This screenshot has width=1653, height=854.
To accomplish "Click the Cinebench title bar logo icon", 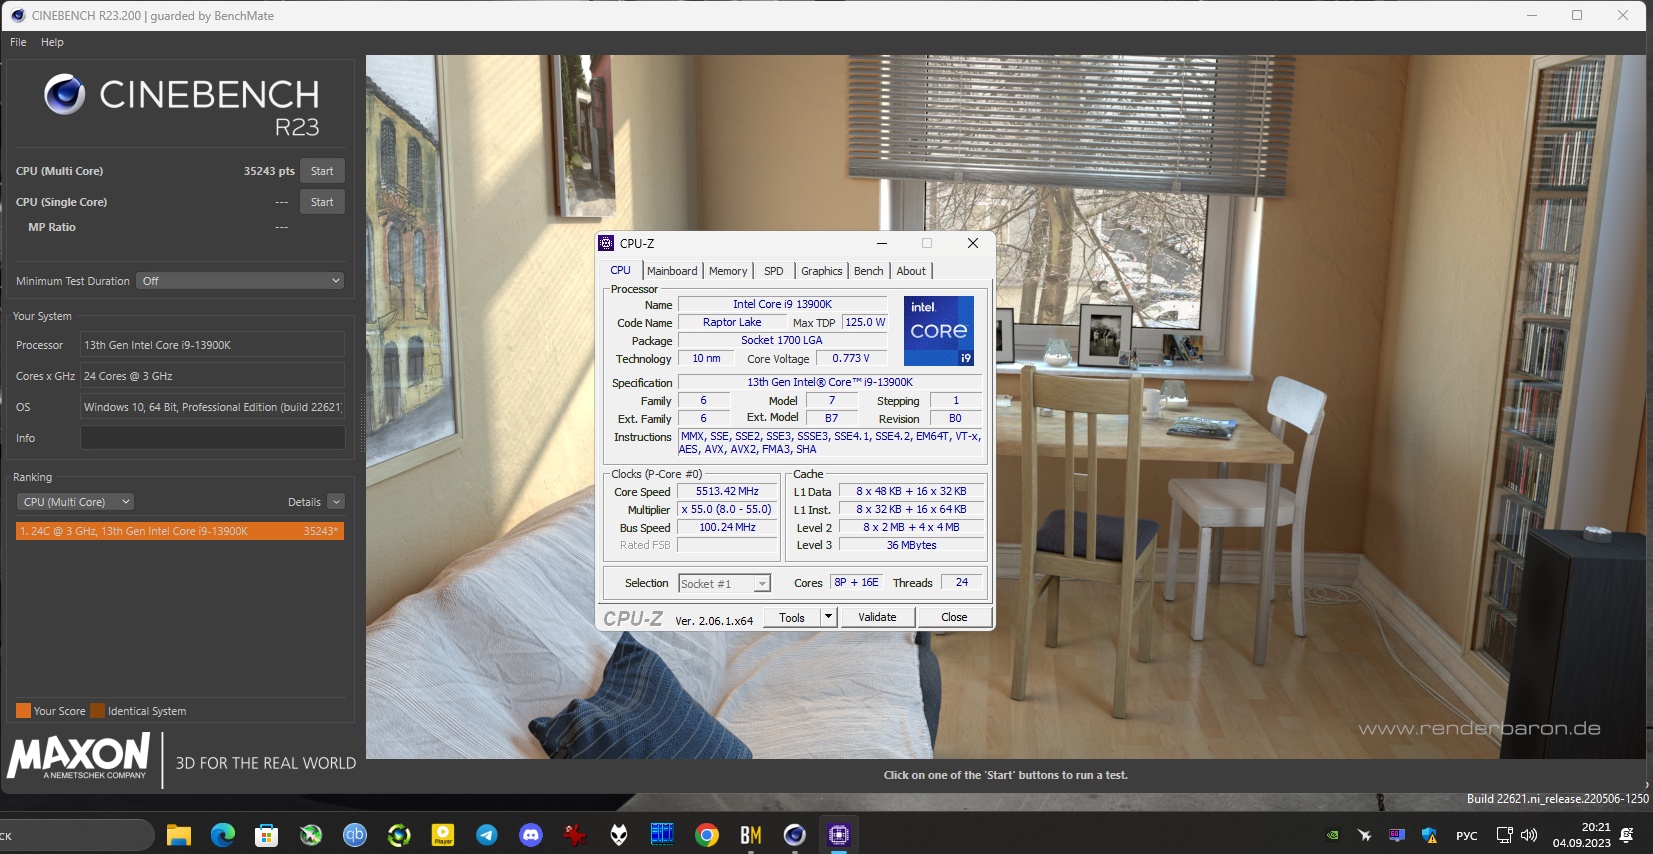I will [17, 15].
